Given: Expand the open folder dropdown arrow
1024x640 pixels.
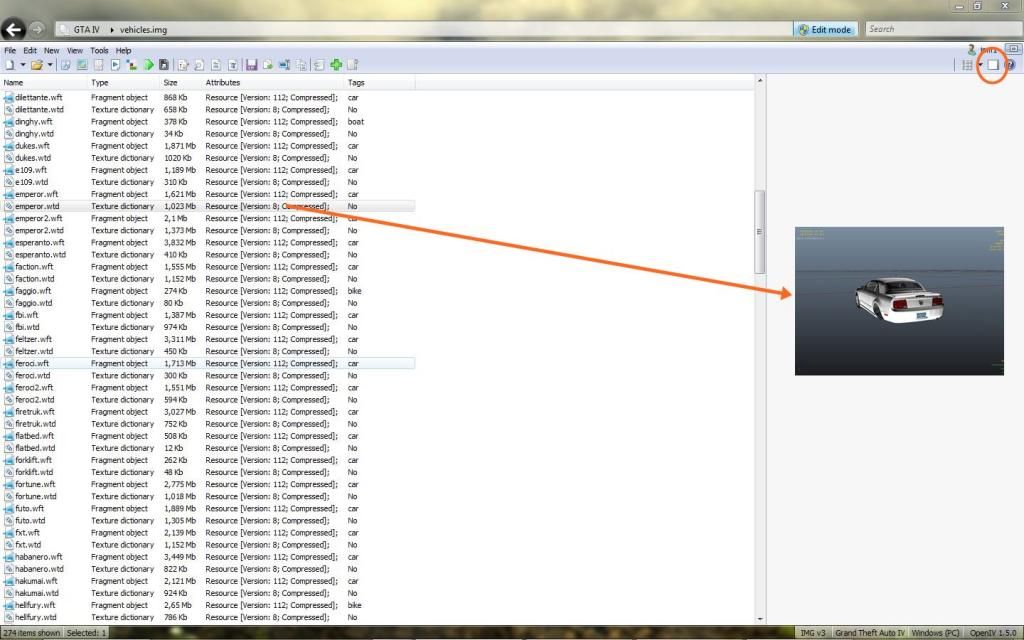Looking at the screenshot, I should (49, 65).
